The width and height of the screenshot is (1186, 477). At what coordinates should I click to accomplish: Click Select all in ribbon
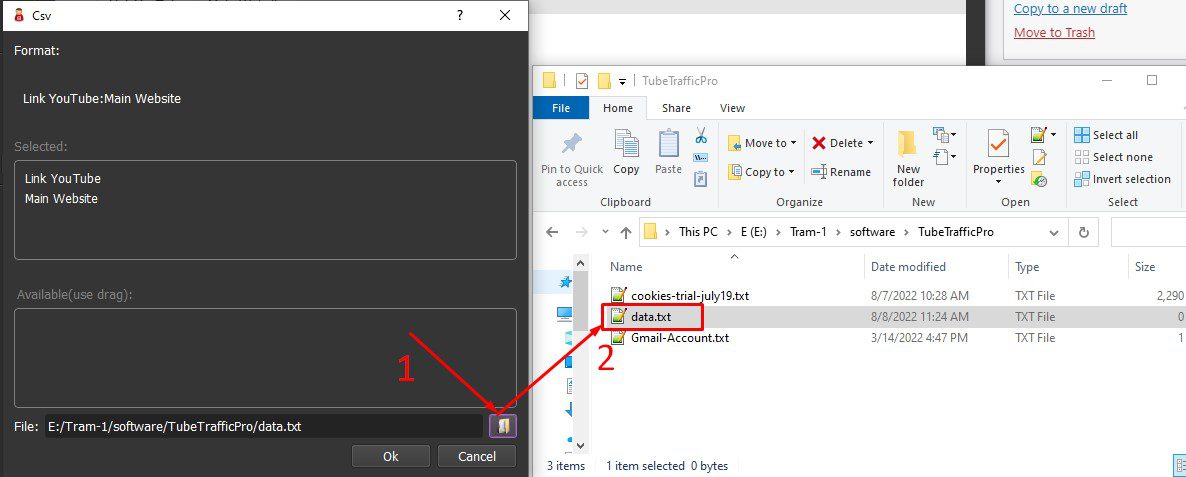(x=1107, y=135)
